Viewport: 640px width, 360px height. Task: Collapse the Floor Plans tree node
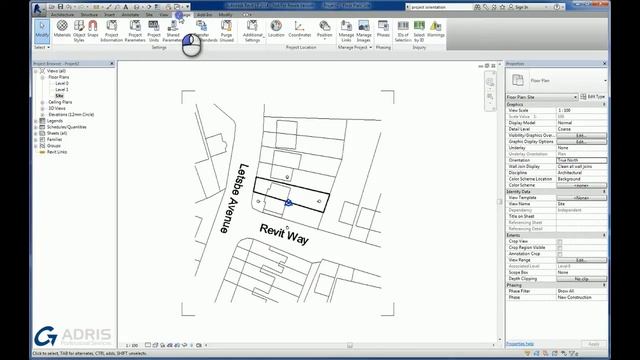[x=42, y=77]
